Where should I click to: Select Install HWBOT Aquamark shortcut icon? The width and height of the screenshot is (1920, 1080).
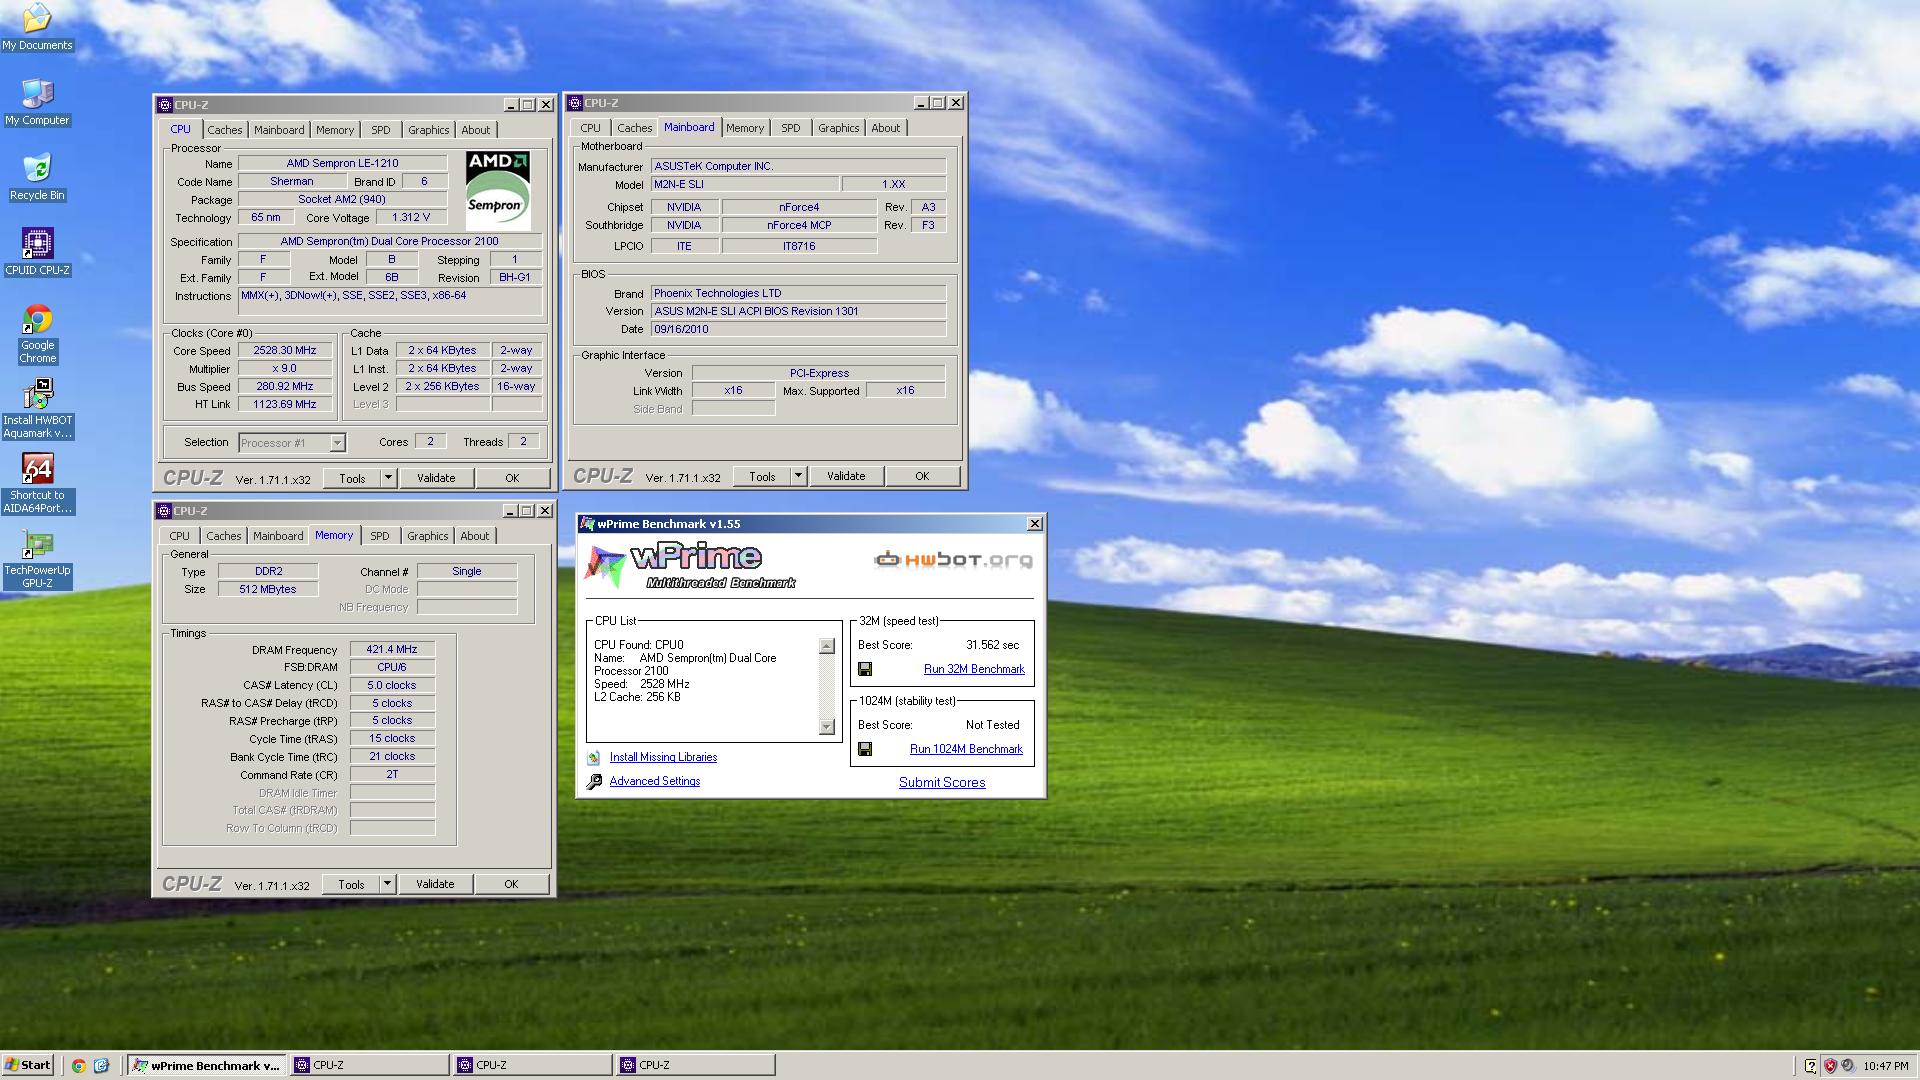pos(37,409)
